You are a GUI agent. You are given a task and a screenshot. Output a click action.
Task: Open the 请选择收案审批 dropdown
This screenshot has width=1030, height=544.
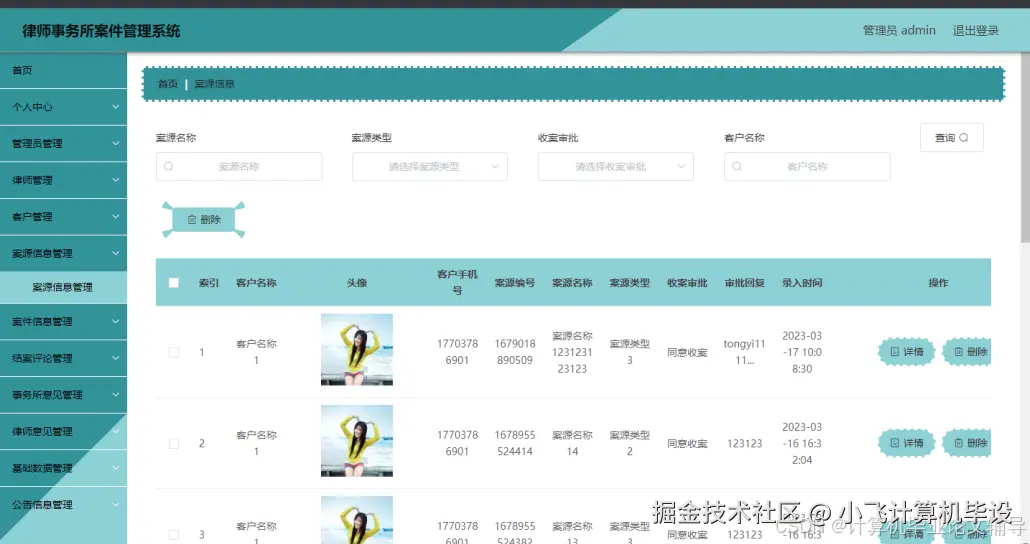pos(616,166)
